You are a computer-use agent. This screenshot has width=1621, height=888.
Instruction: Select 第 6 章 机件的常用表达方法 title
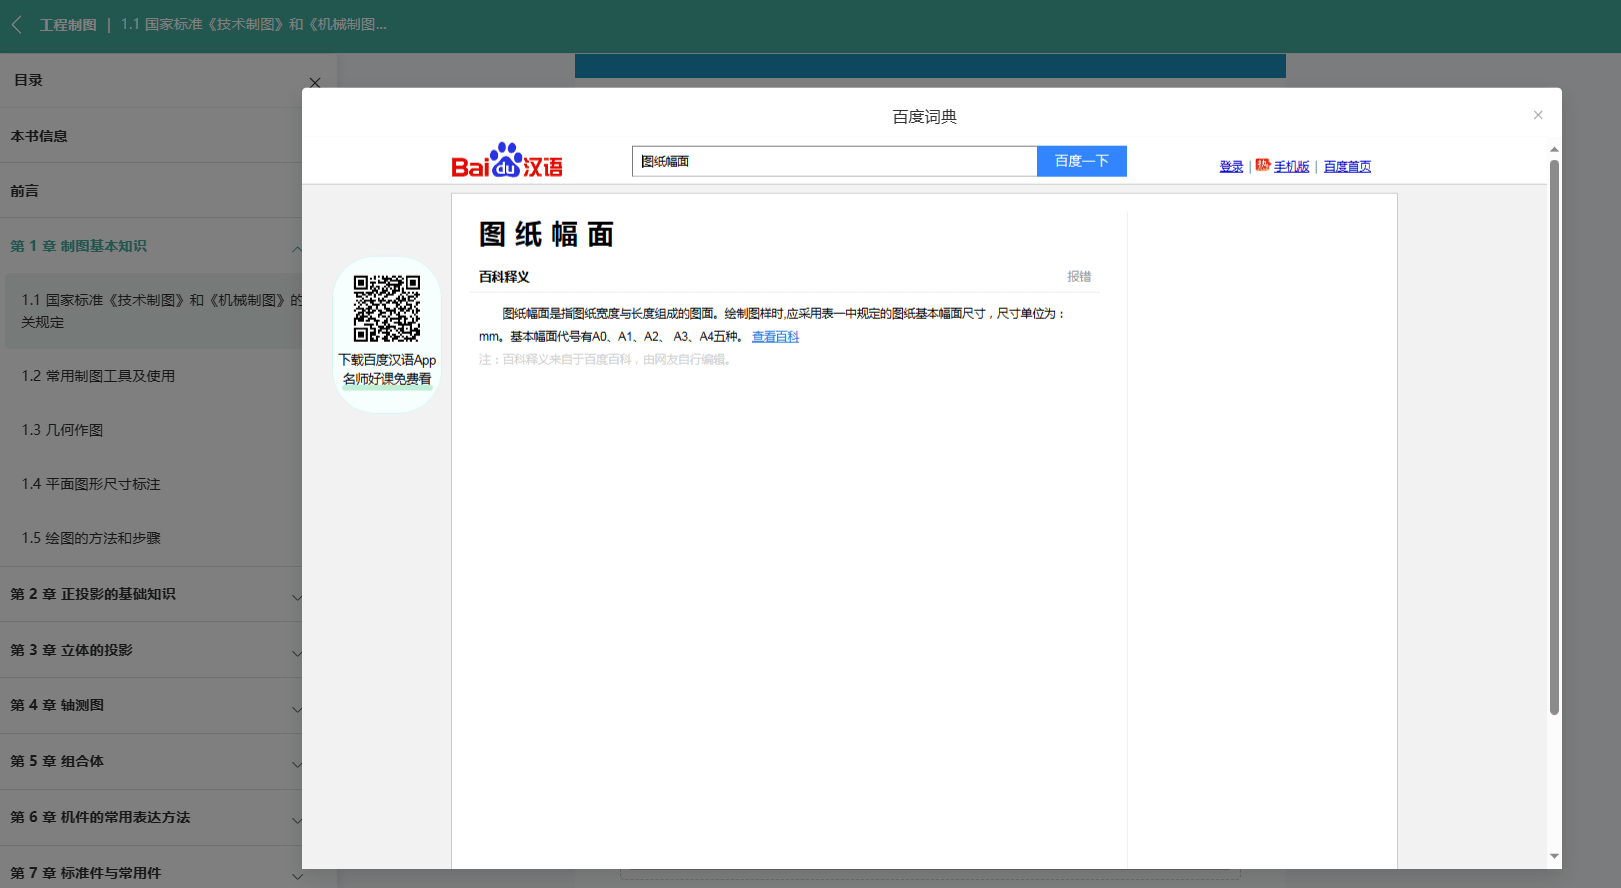(100, 817)
